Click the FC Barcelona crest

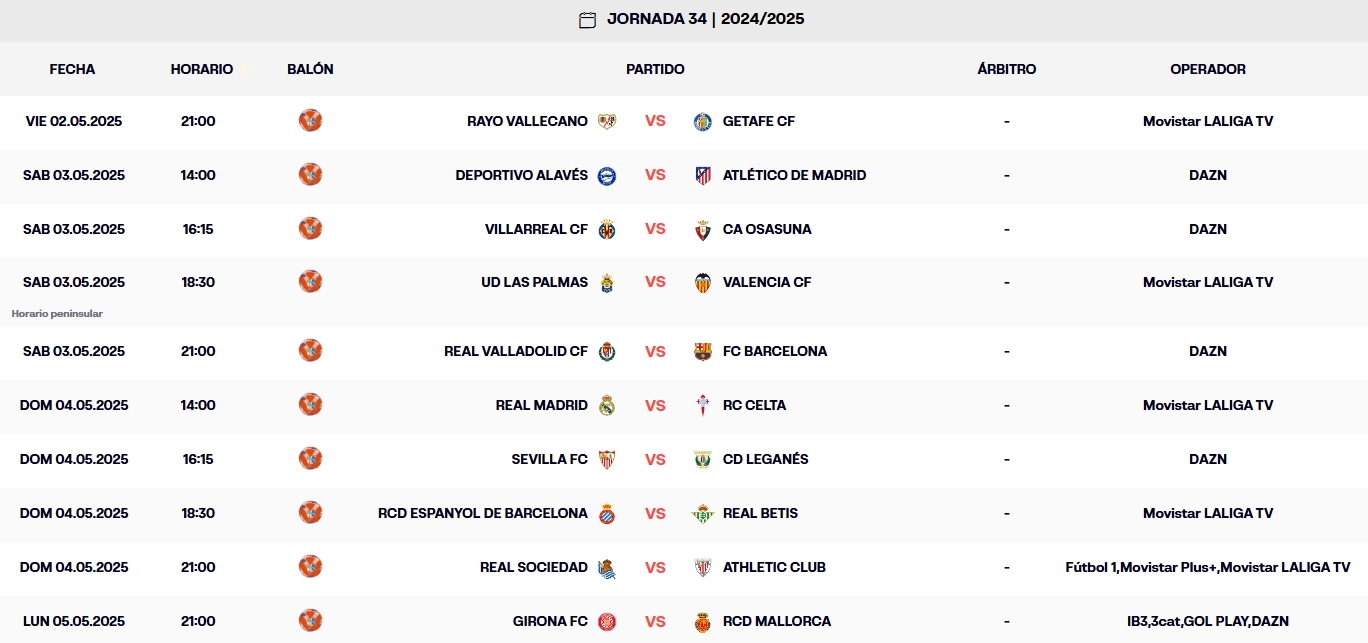coord(702,351)
